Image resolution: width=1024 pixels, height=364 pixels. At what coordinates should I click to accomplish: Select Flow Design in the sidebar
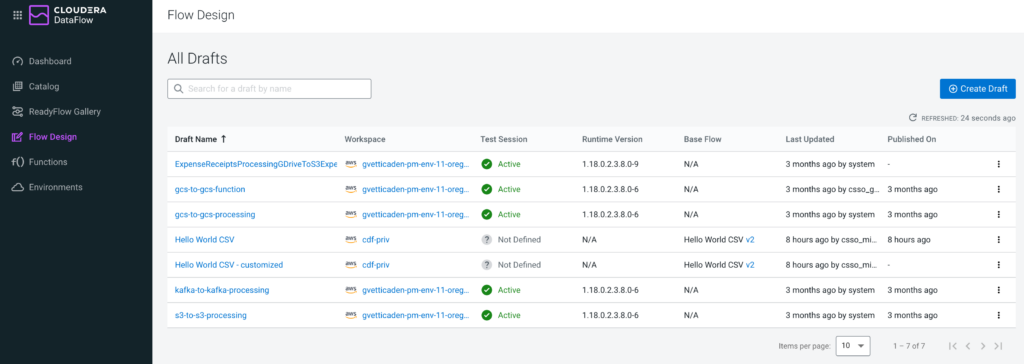44,137
